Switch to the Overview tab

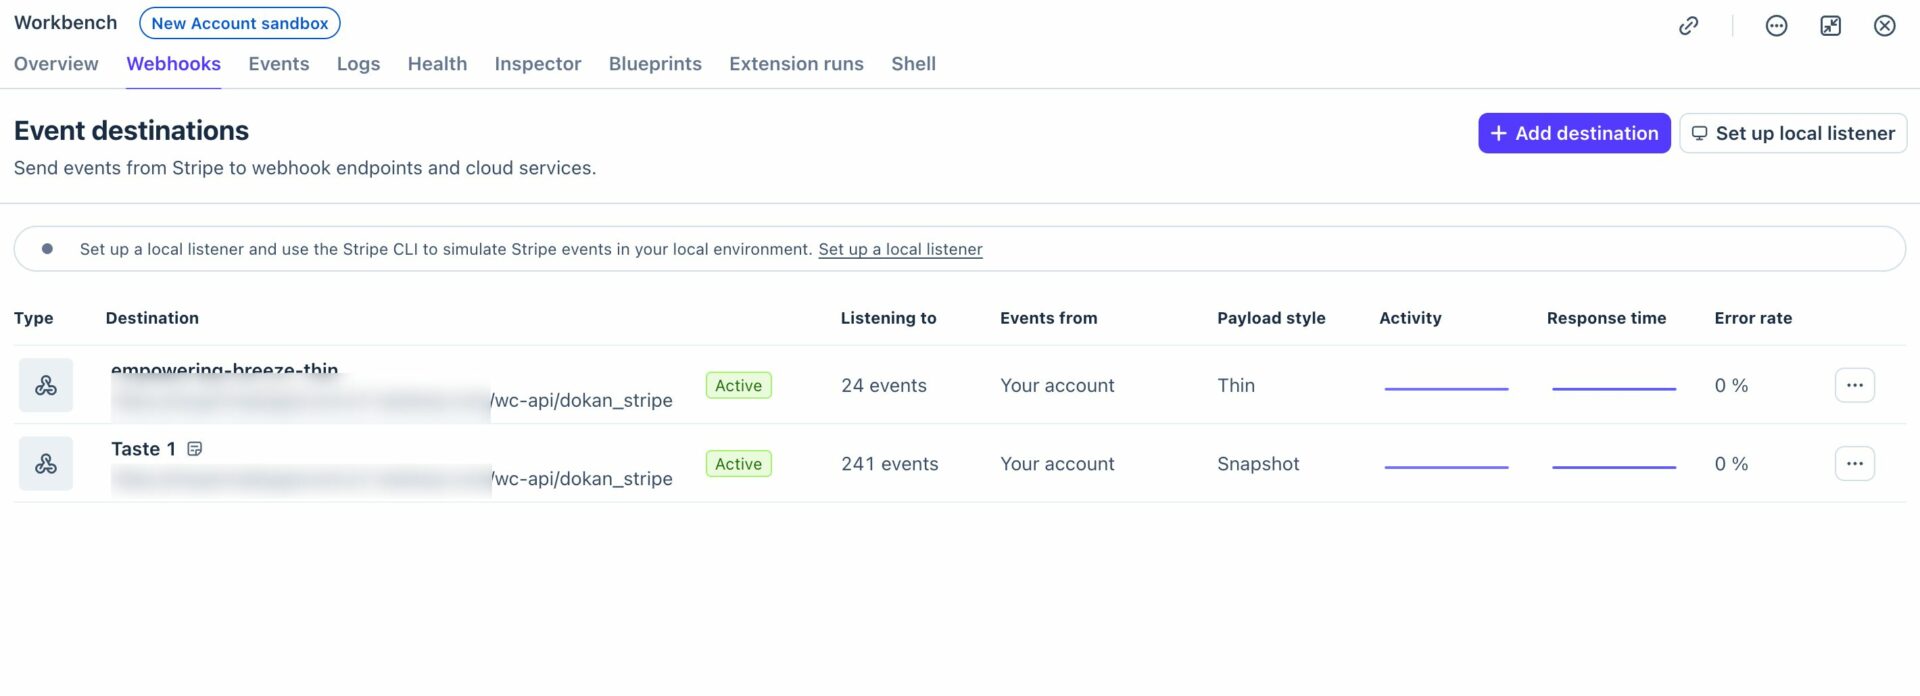(x=56, y=64)
